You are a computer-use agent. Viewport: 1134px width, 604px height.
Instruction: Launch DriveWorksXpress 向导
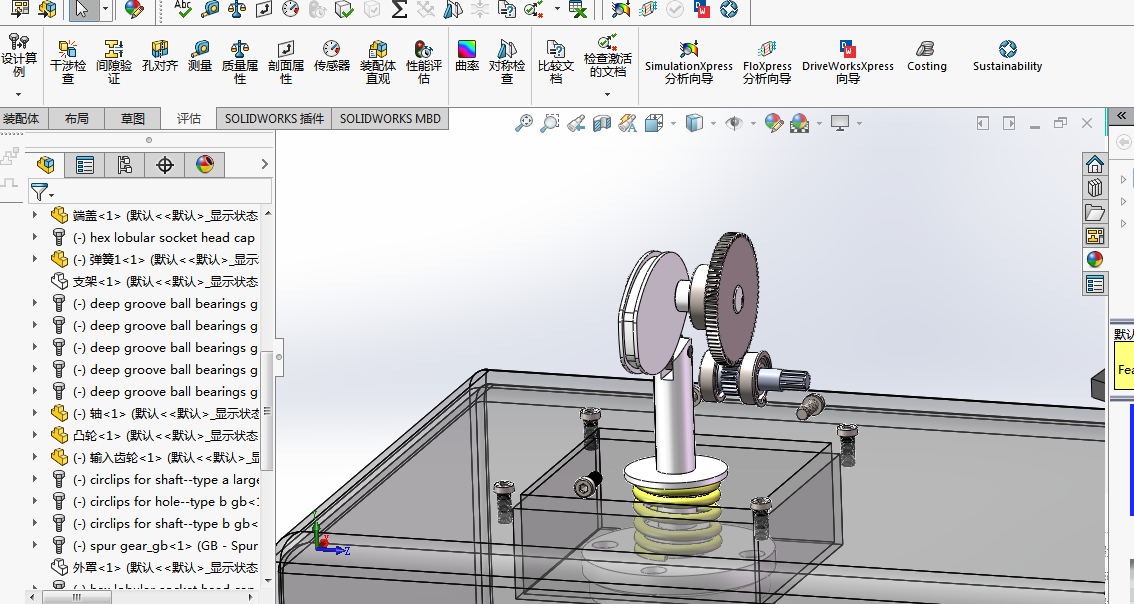848,62
